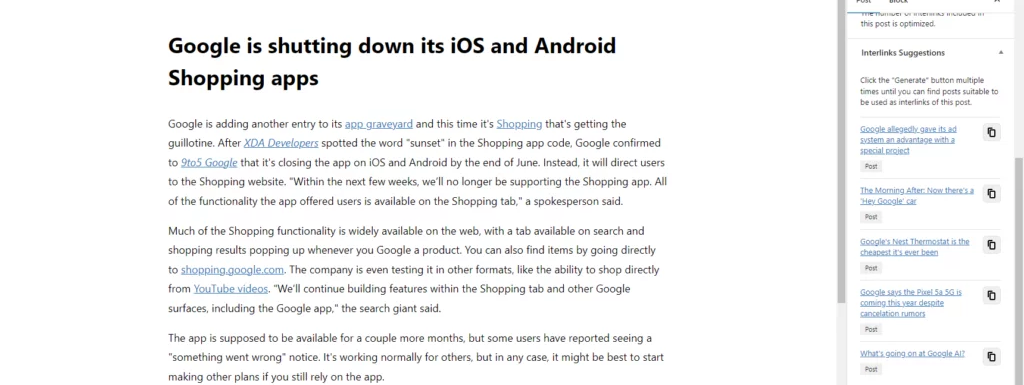Open the 'app graveyard' link
Screen dimensions: 1024x385
(x=379, y=124)
